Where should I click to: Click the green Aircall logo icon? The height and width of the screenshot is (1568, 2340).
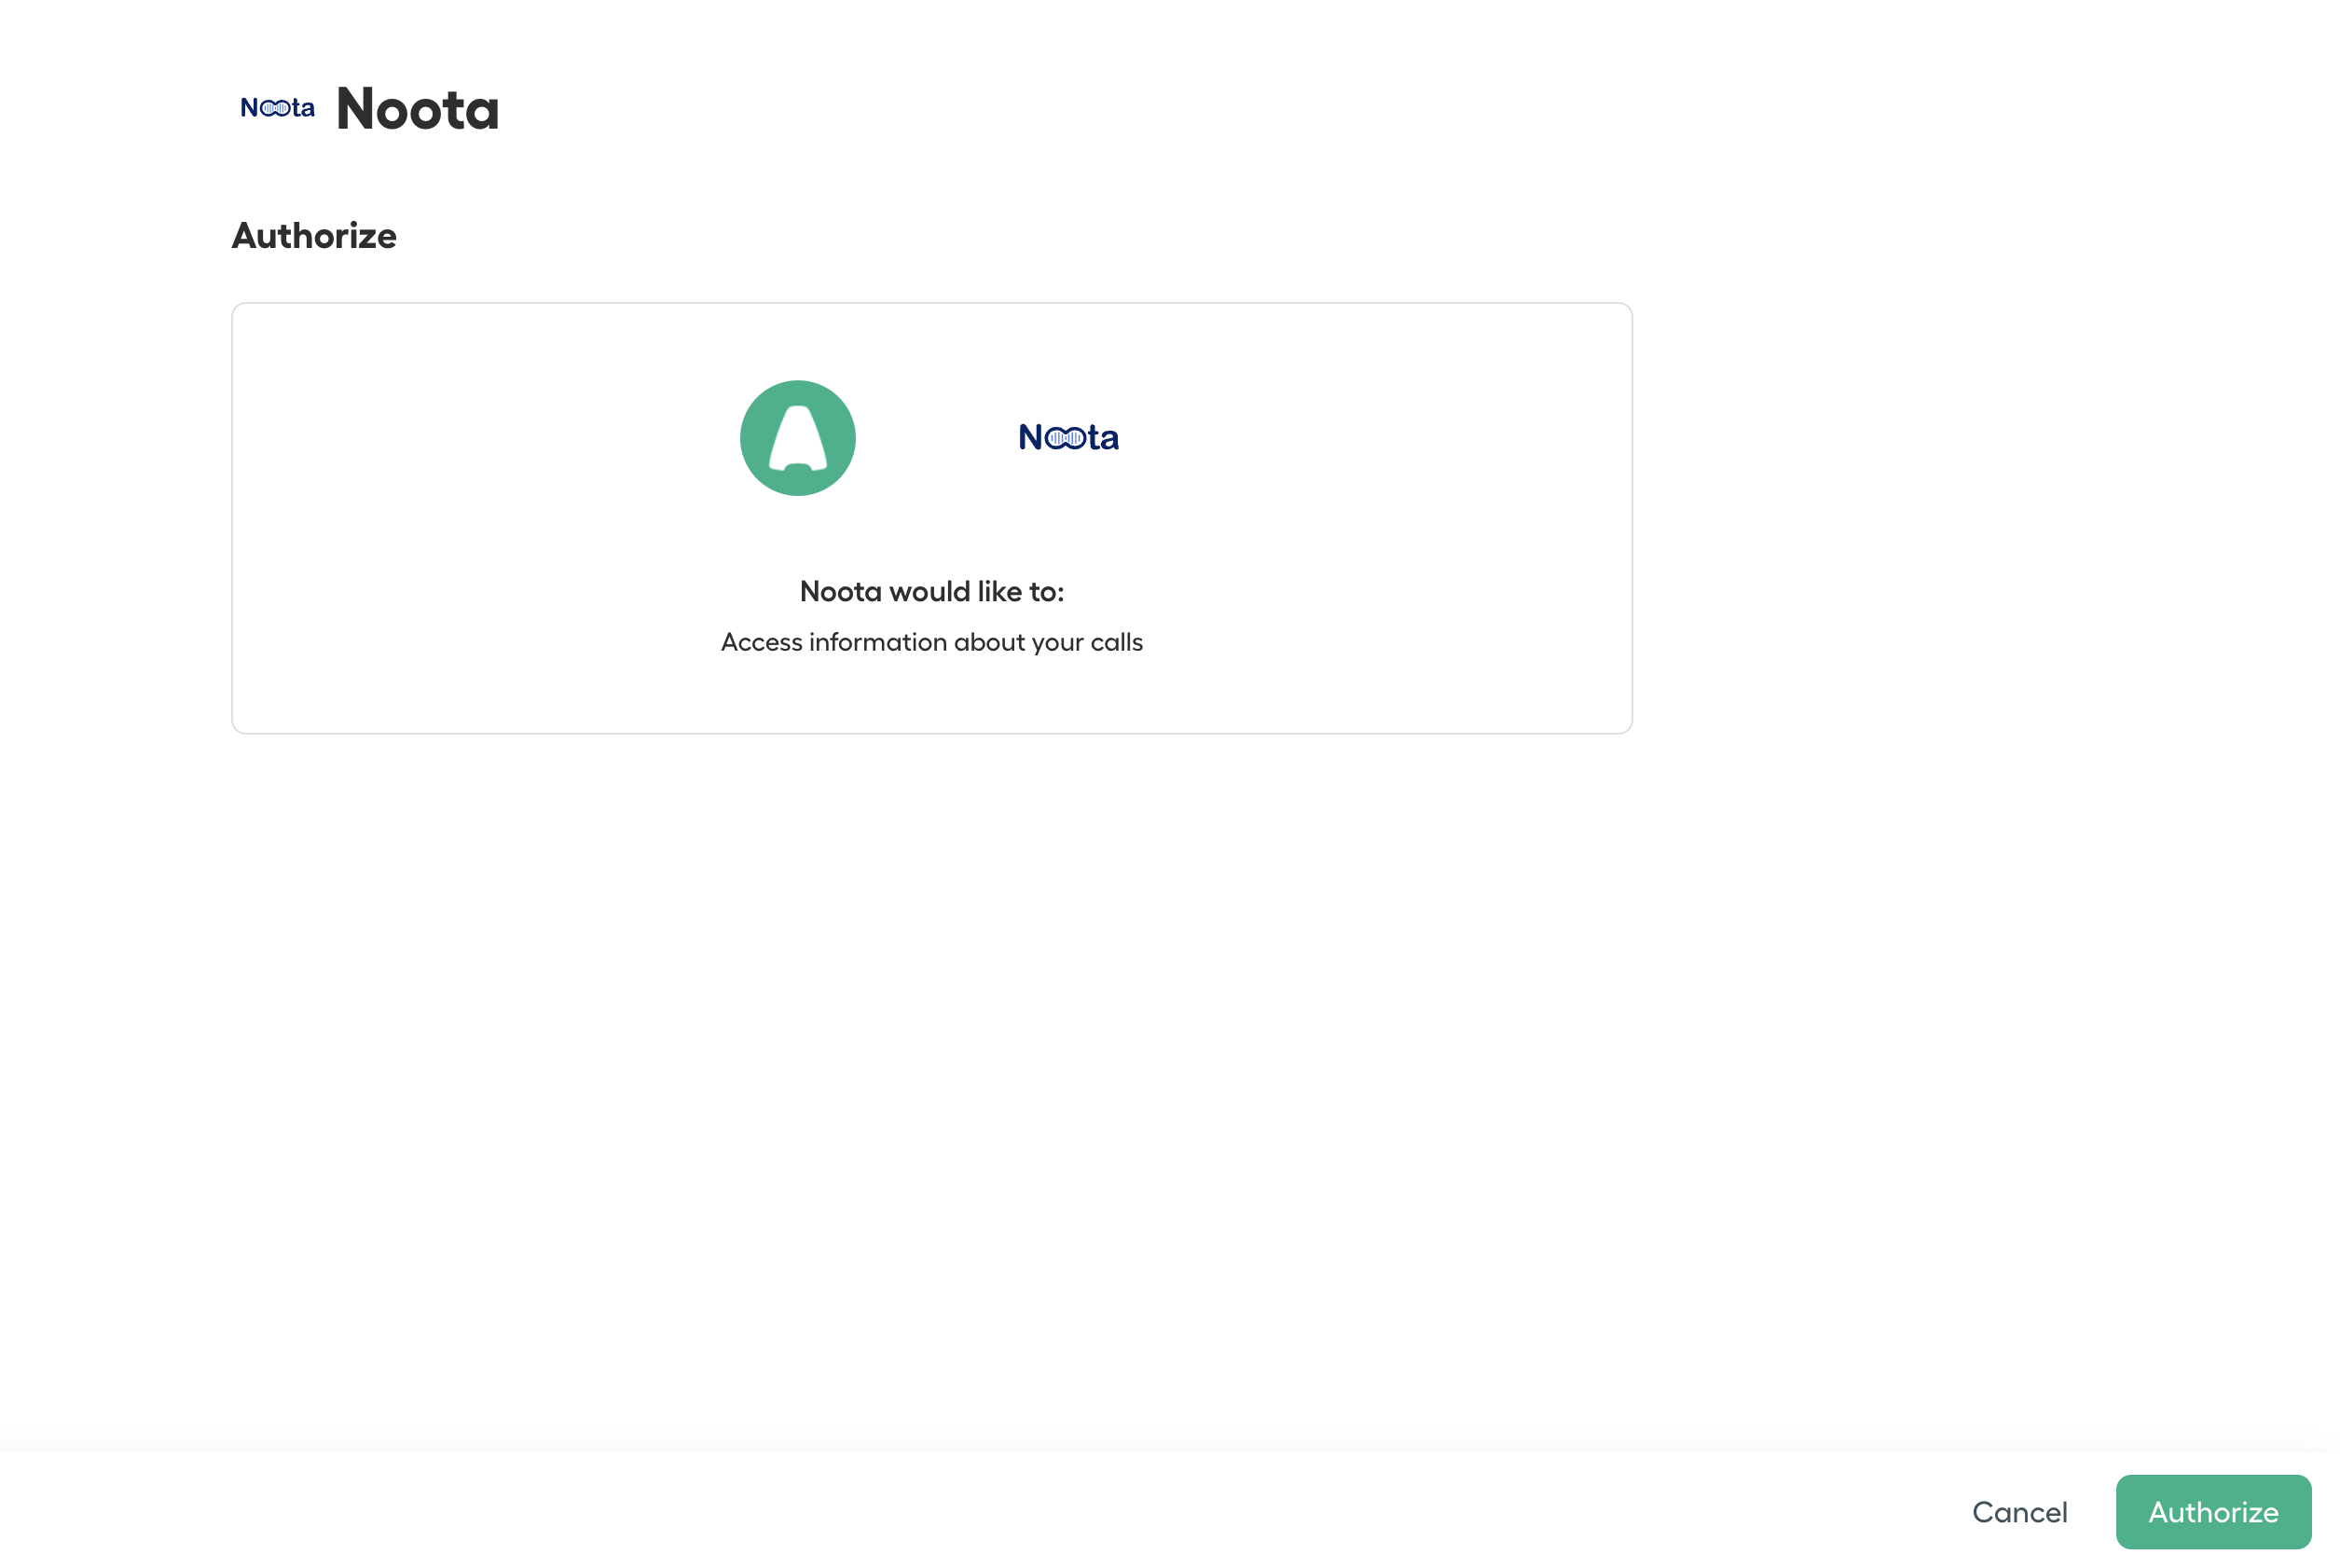pos(797,438)
